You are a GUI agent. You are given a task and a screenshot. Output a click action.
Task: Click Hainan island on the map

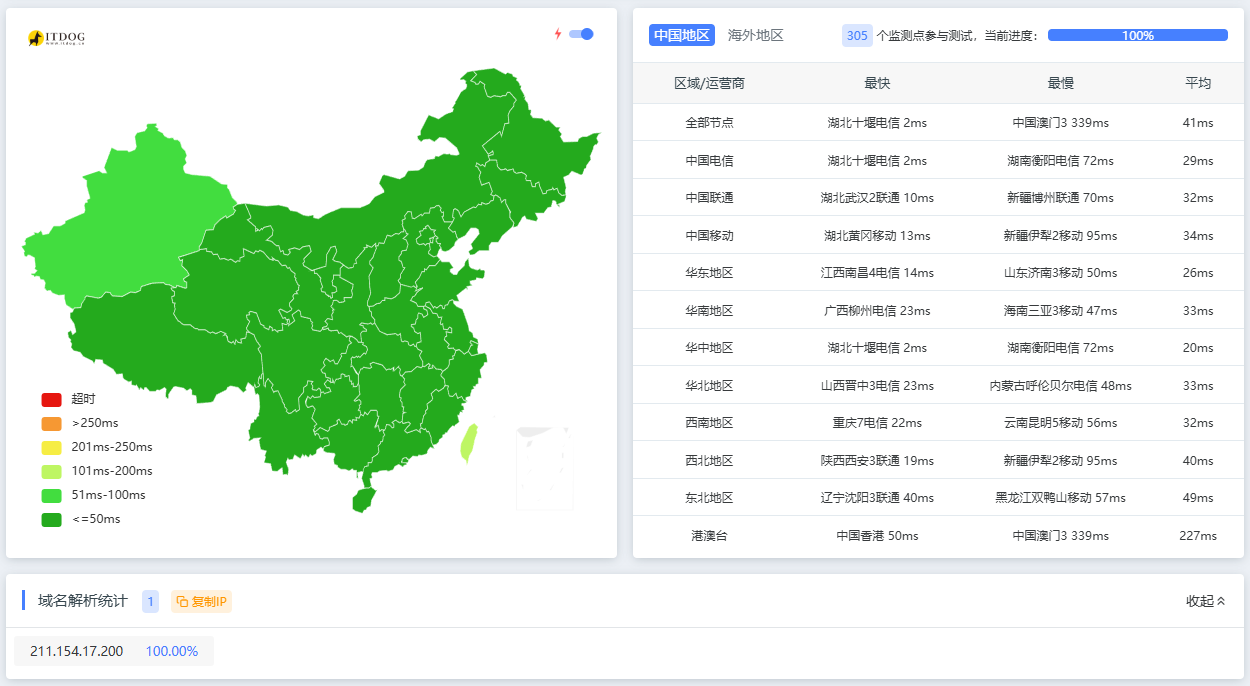(364, 499)
